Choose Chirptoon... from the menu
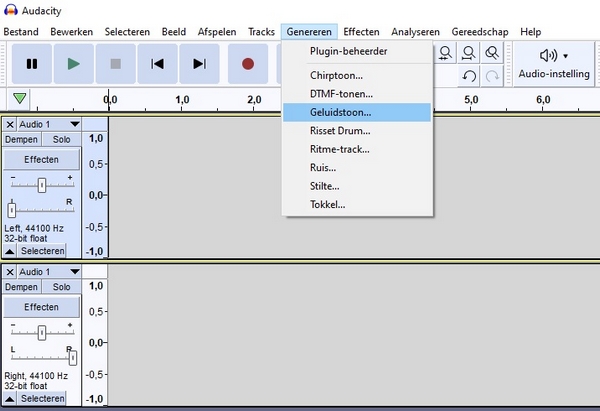600x411 pixels. coord(357,75)
